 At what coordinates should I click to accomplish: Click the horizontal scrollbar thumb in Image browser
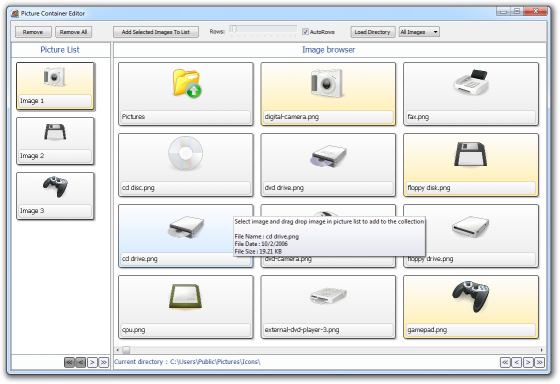(126, 350)
